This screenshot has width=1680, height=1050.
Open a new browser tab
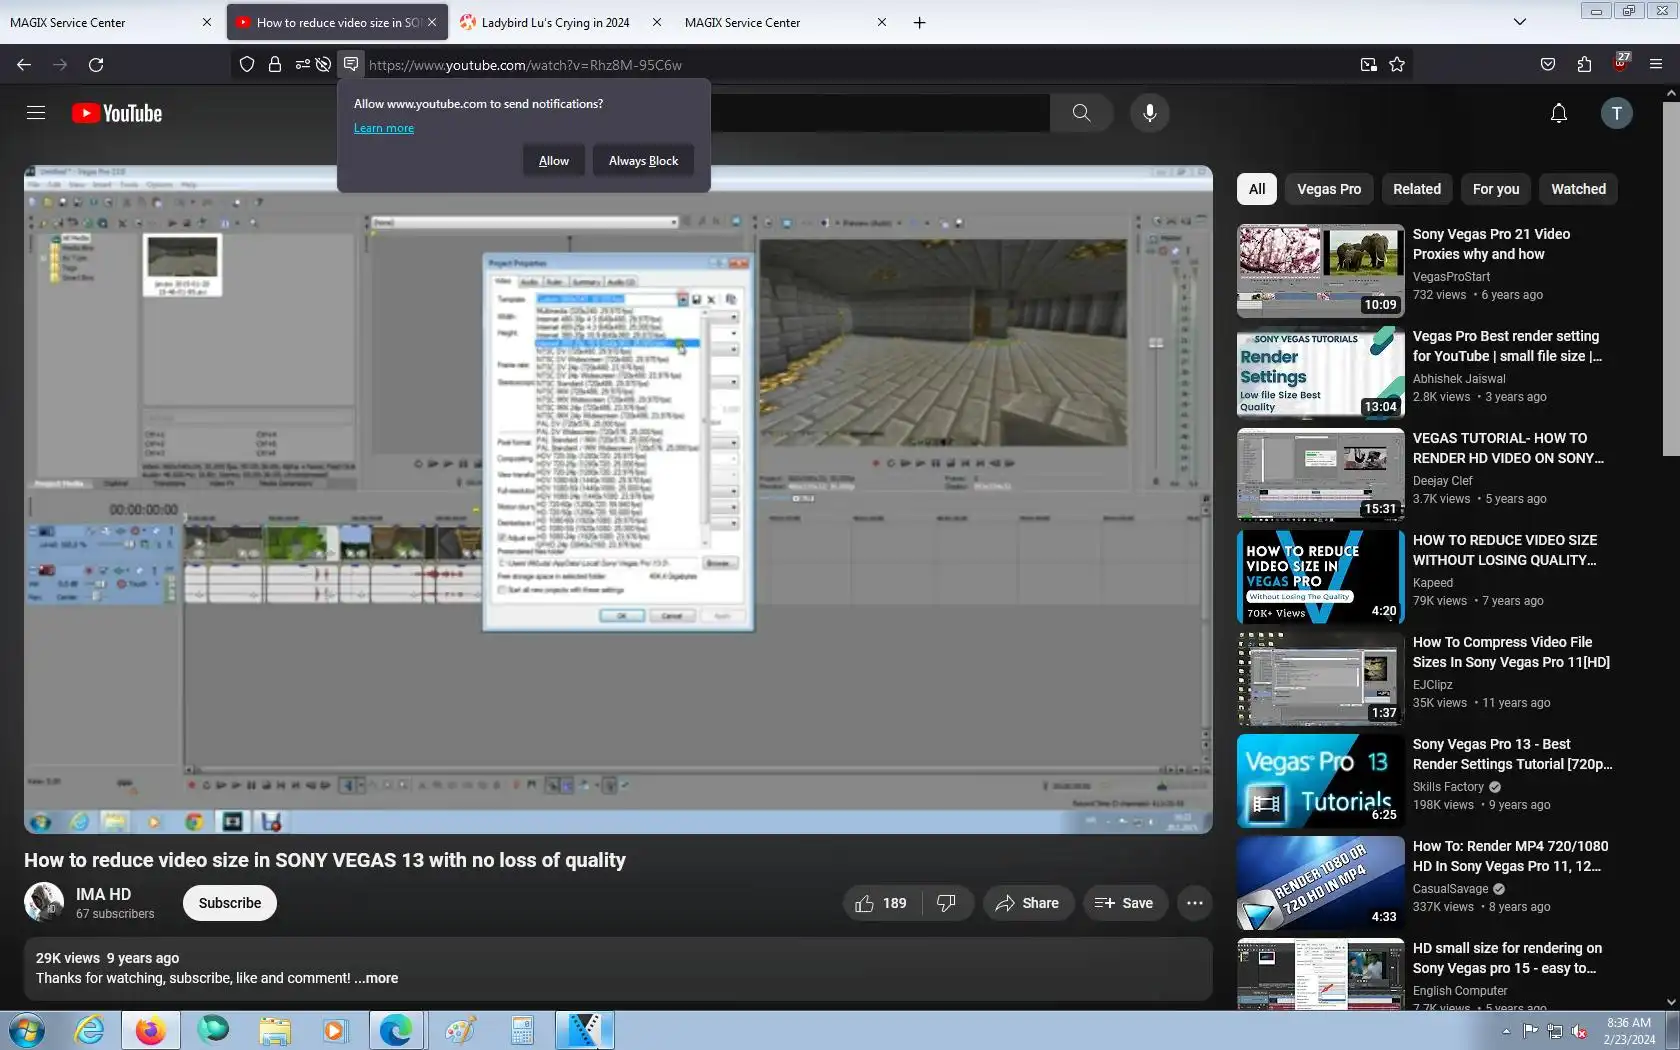[x=920, y=22]
